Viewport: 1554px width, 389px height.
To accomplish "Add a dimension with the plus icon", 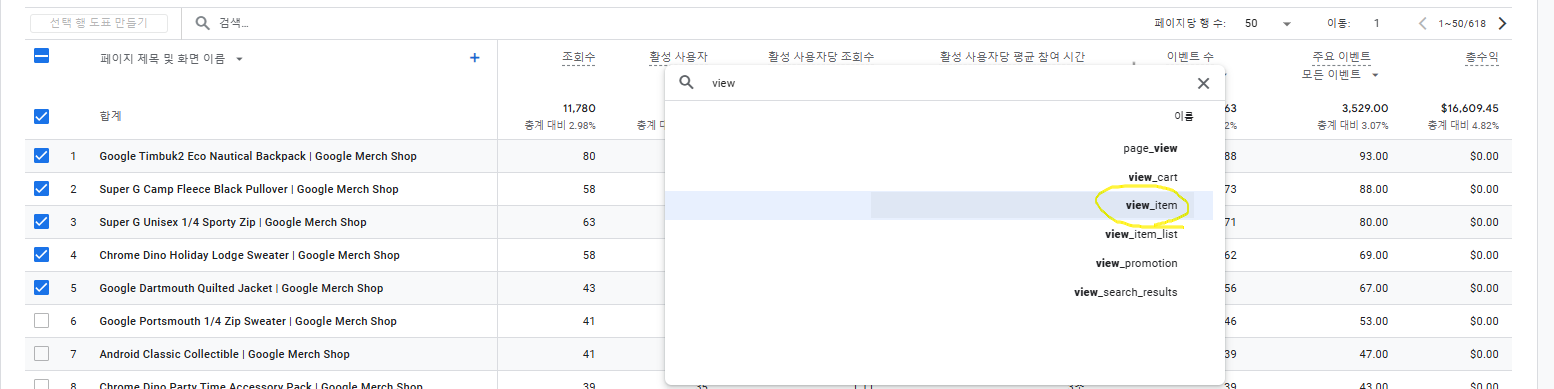I will (475, 58).
